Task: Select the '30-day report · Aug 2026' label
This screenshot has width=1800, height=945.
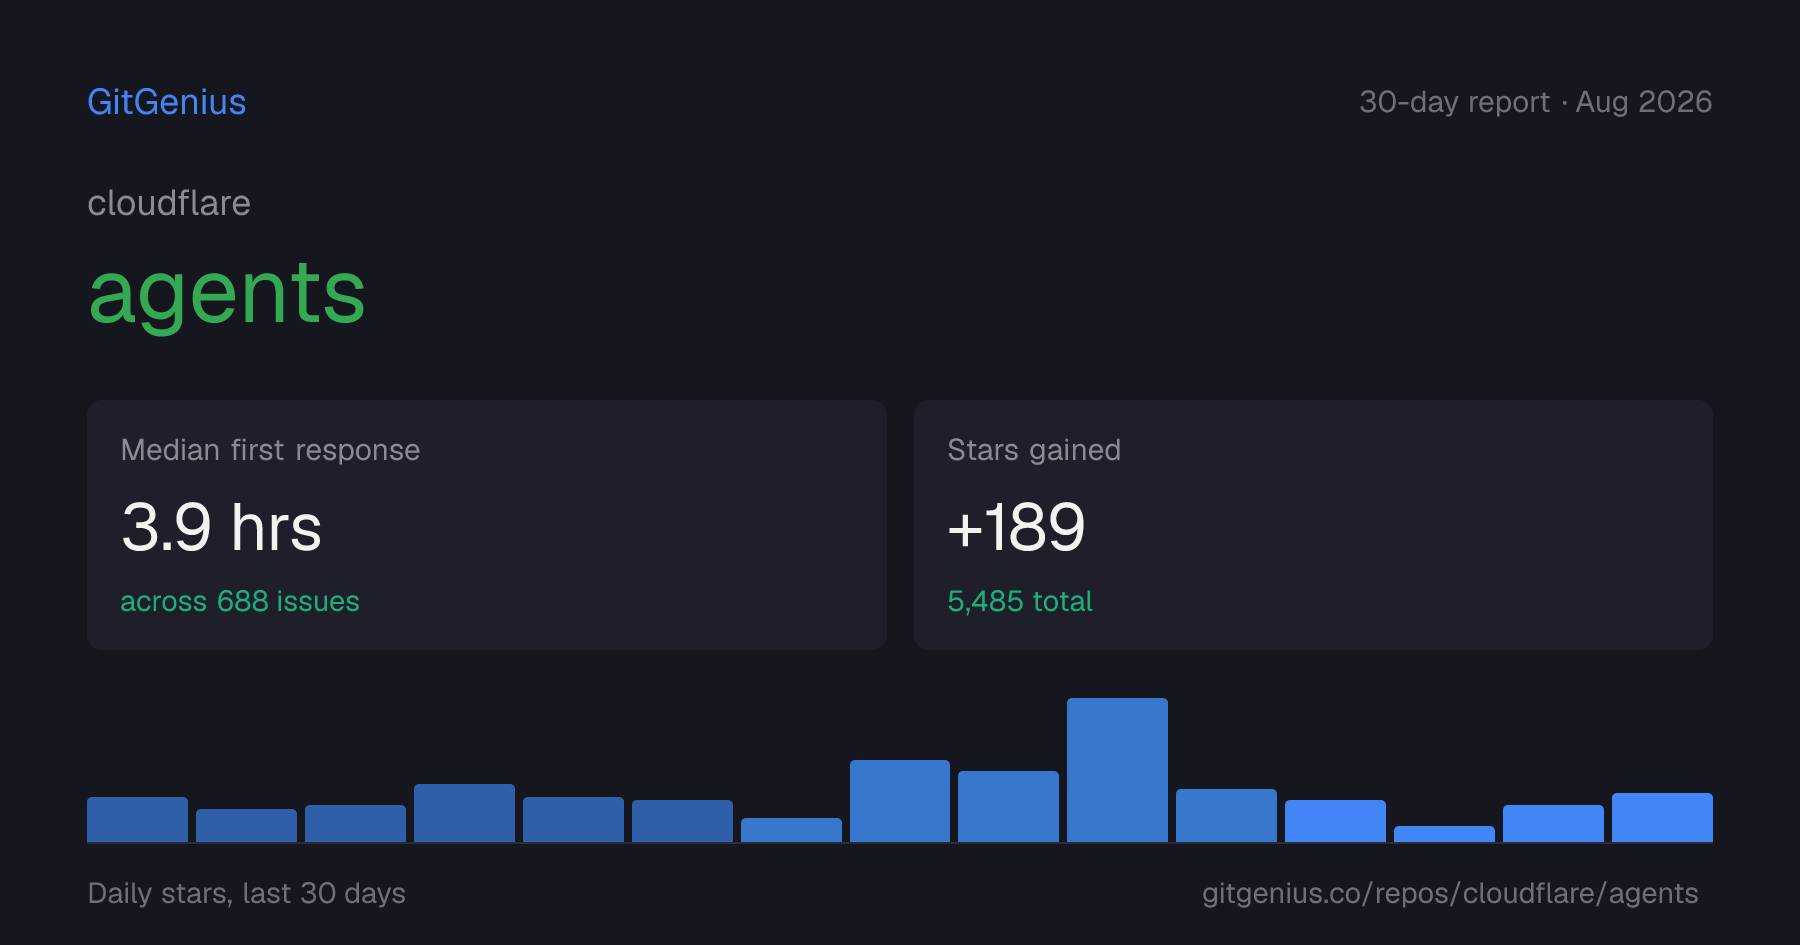Action: tap(1535, 102)
